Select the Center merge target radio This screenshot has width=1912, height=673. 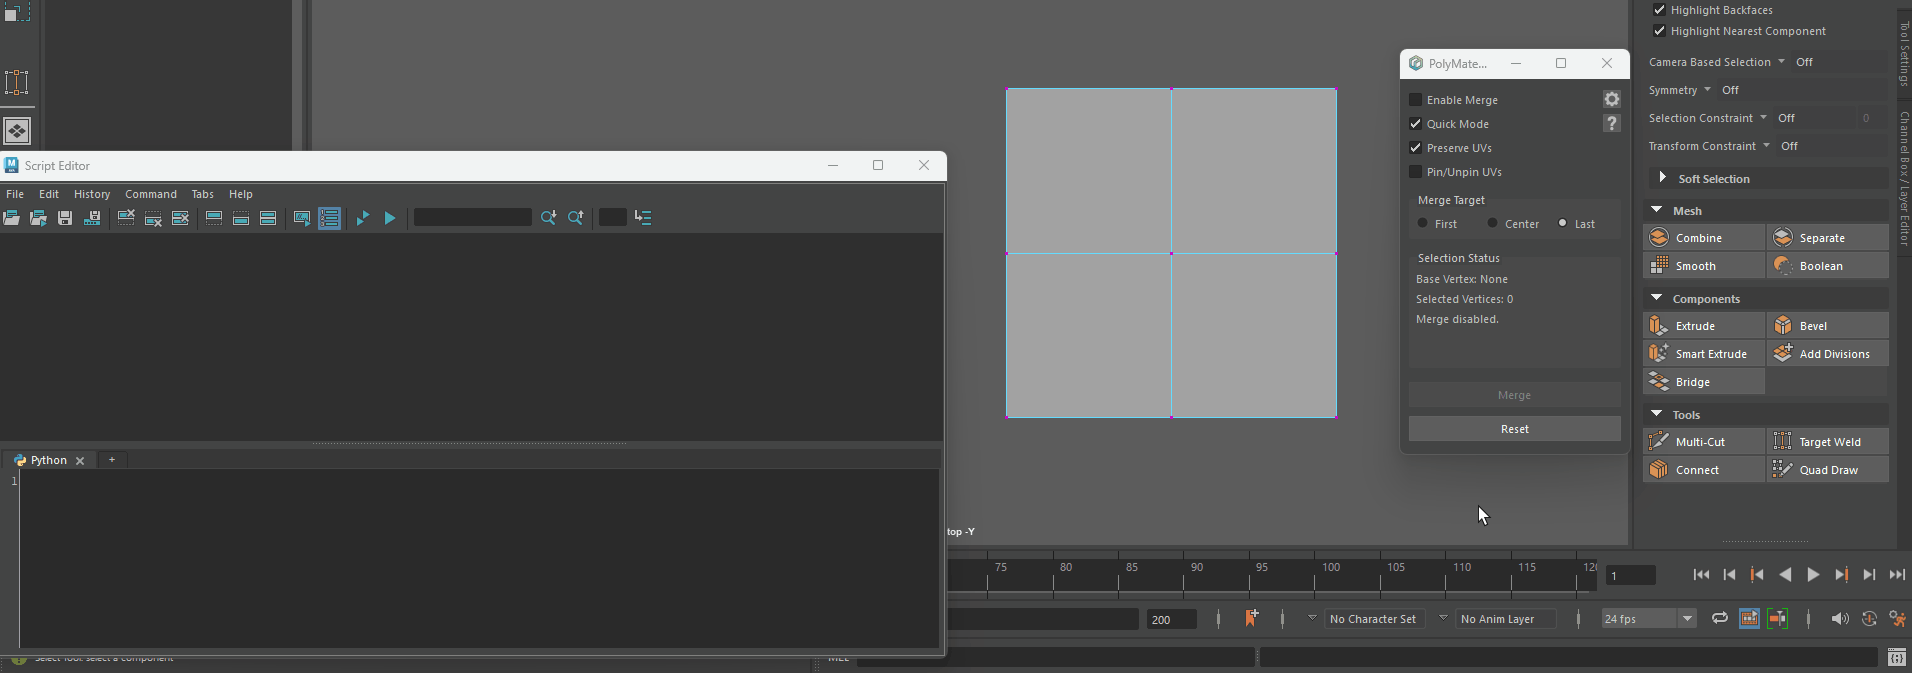tap(1492, 224)
